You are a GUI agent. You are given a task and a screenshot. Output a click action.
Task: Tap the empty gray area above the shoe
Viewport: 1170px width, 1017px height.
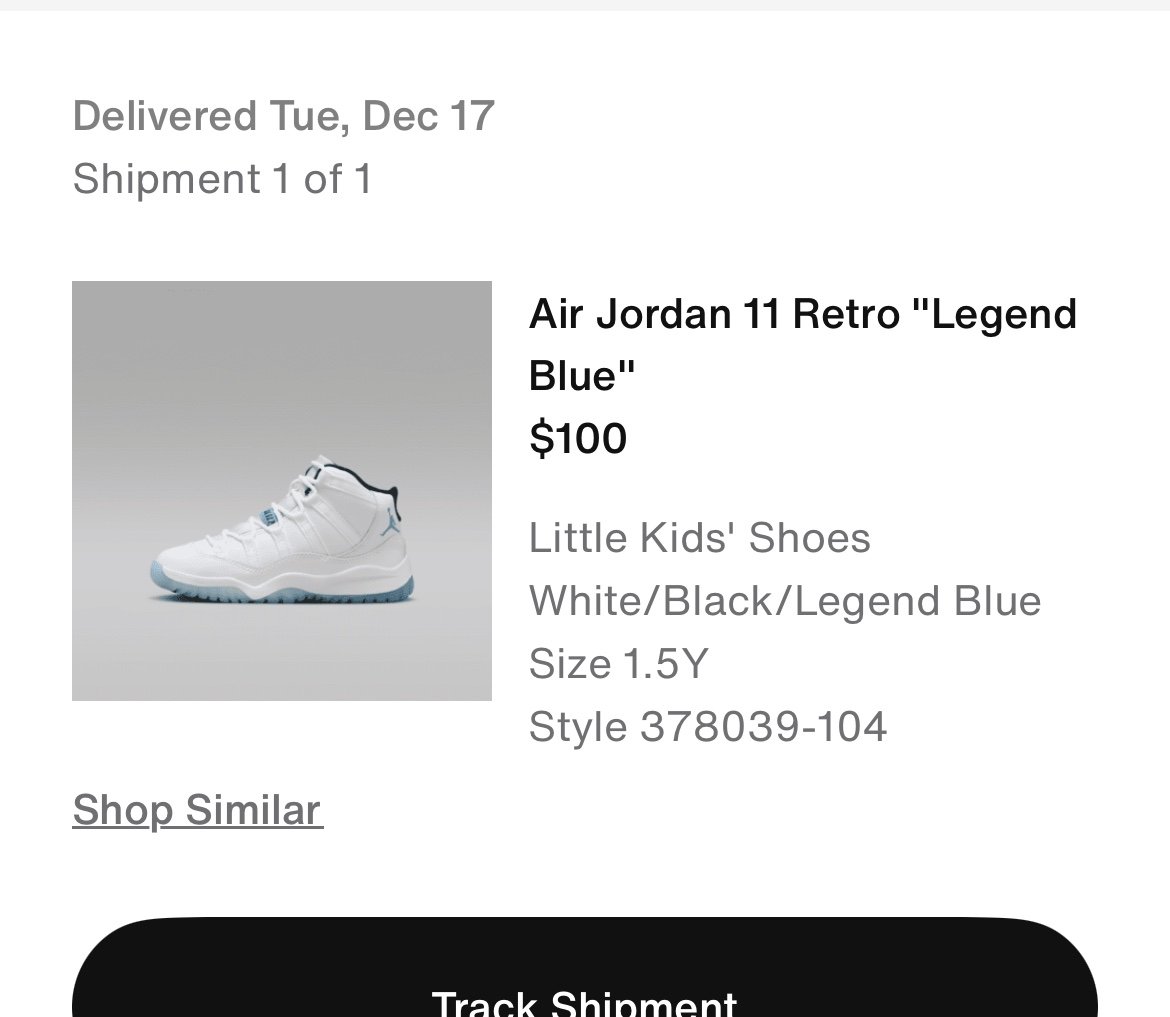tap(282, 360)
